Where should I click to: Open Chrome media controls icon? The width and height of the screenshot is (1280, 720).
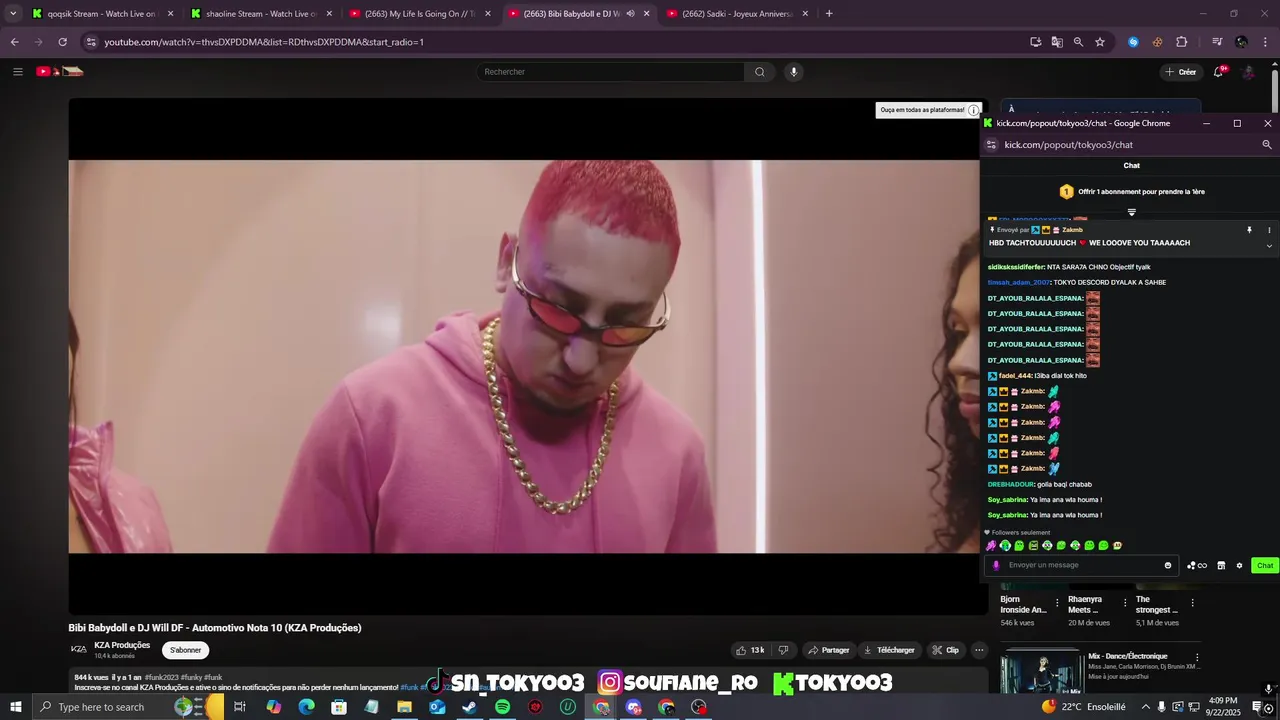[x=1217, y=42]
